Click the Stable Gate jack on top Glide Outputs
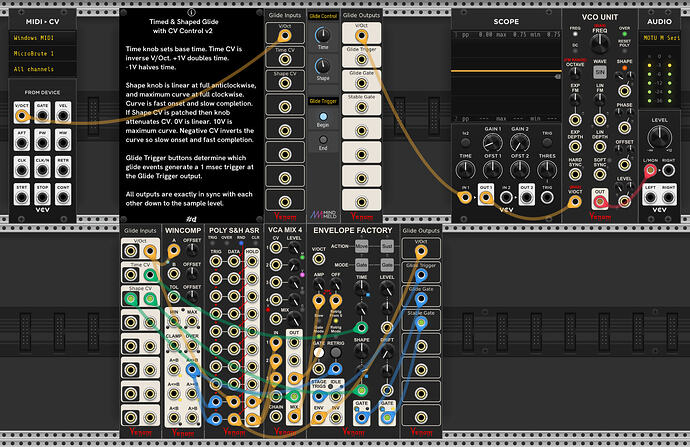Viewport: 690px width, 447px height. tap(361, 107)
